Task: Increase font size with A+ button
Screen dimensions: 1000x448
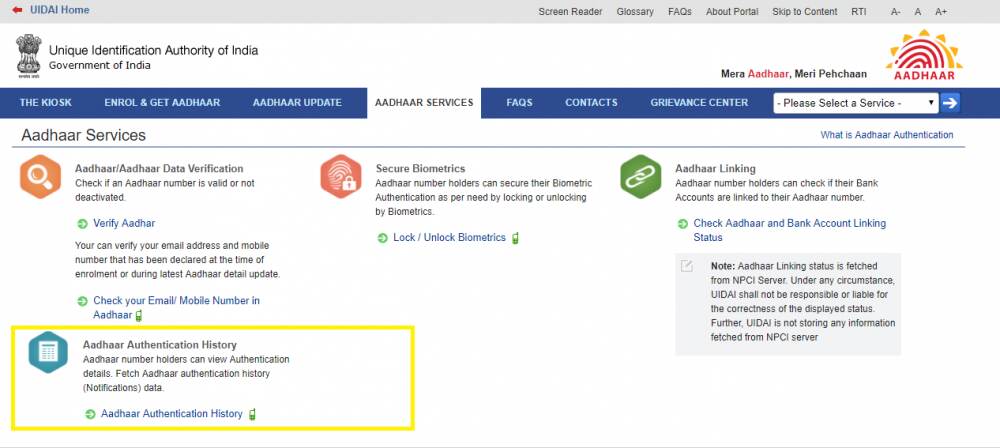Action: [x=941, y=11]
